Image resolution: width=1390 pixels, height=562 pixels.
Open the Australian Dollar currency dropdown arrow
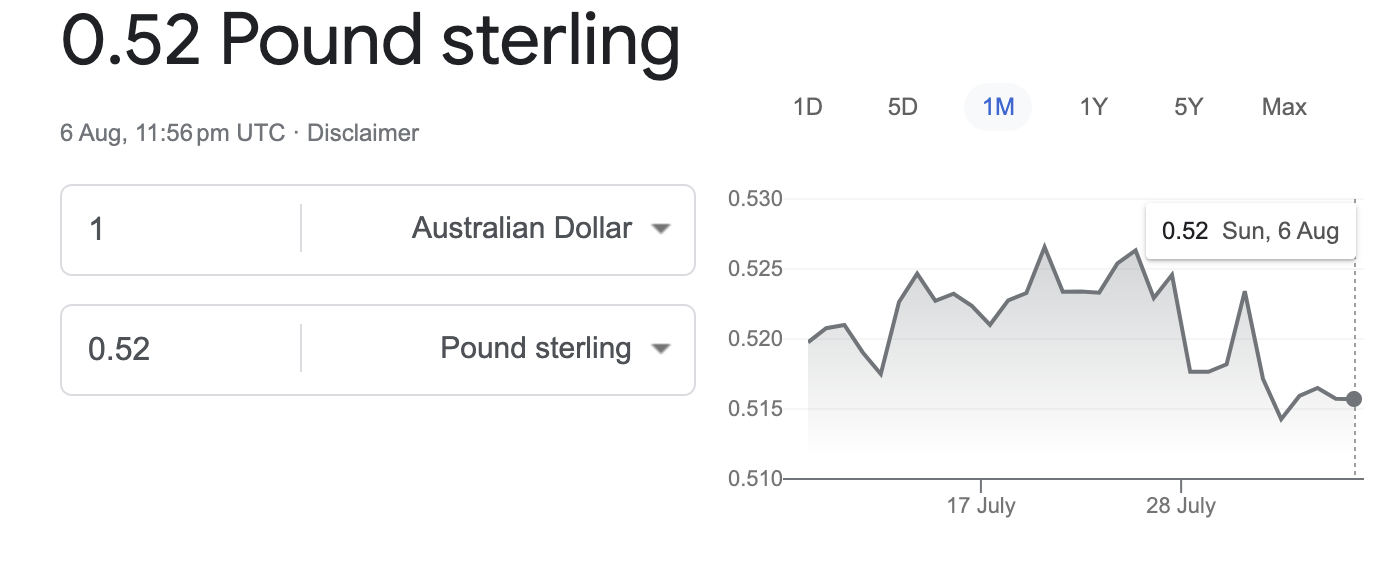pos(659,229)
